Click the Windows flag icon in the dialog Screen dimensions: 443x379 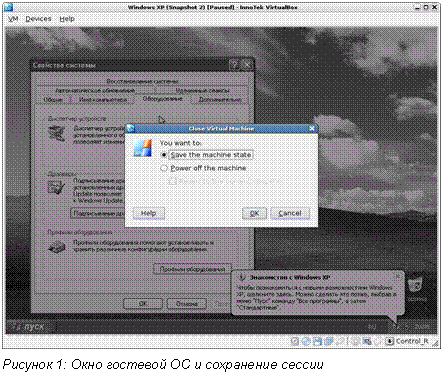coord(143,148)
